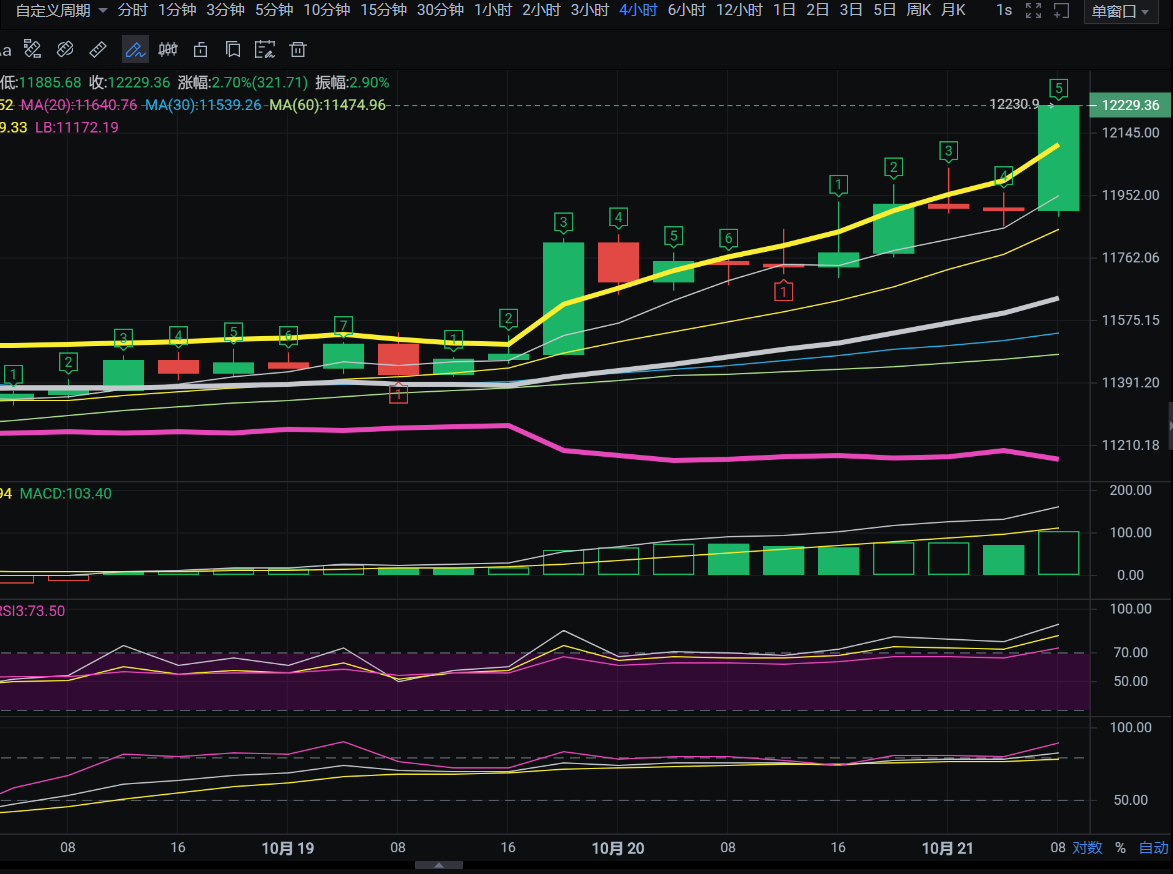Viewport: 1173px width, 874px height.
Task: Select the 周K weekly timeframe
Action: [x=918, y=10]
